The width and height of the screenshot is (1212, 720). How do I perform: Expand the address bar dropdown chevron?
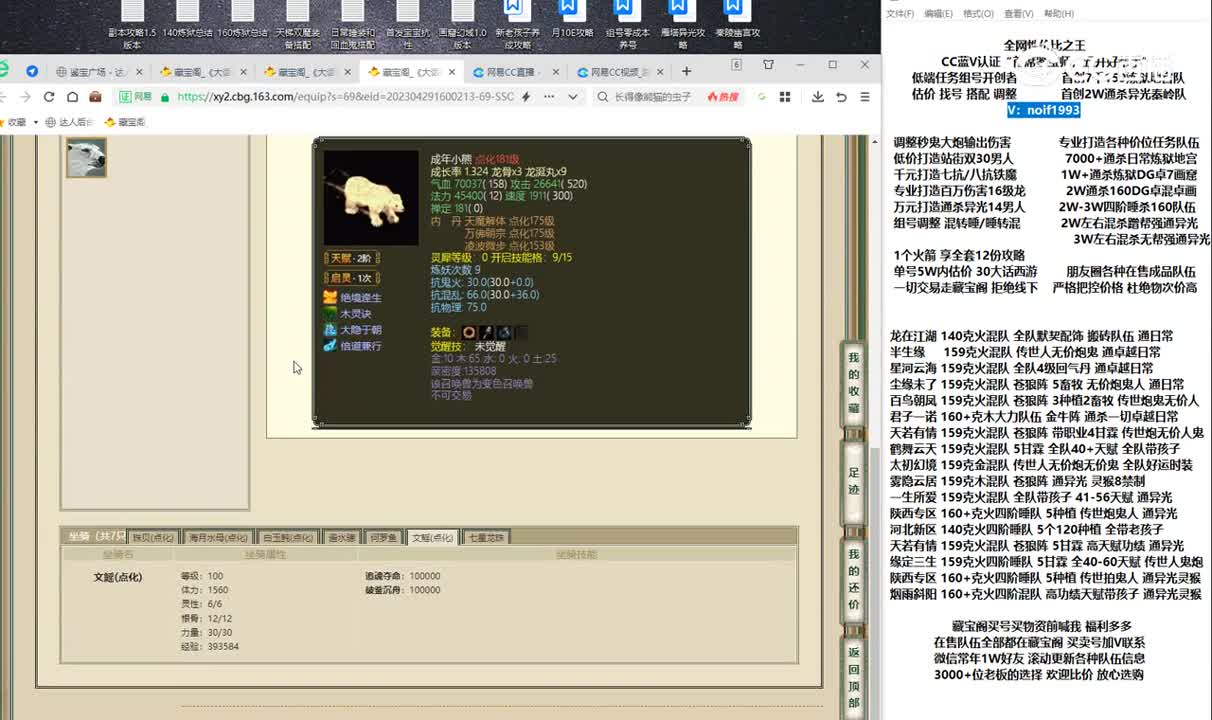point(572,97)
